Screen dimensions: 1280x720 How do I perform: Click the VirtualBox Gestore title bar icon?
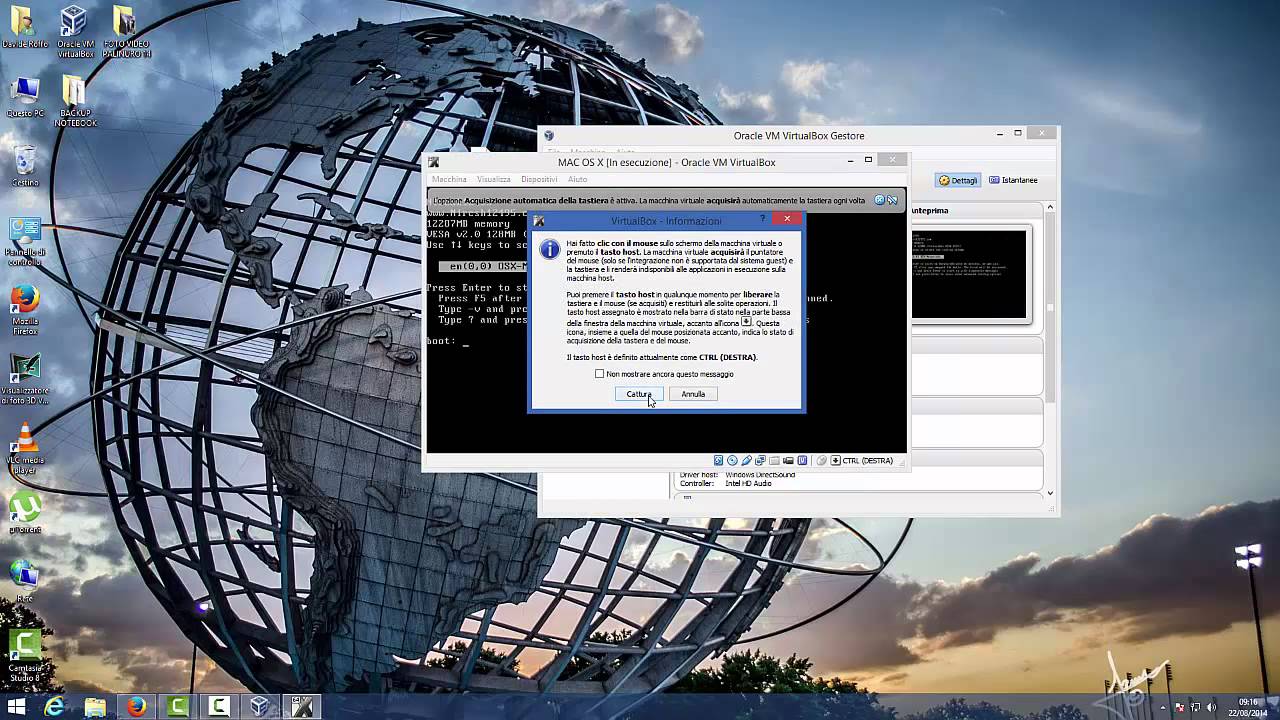point(548,136)
